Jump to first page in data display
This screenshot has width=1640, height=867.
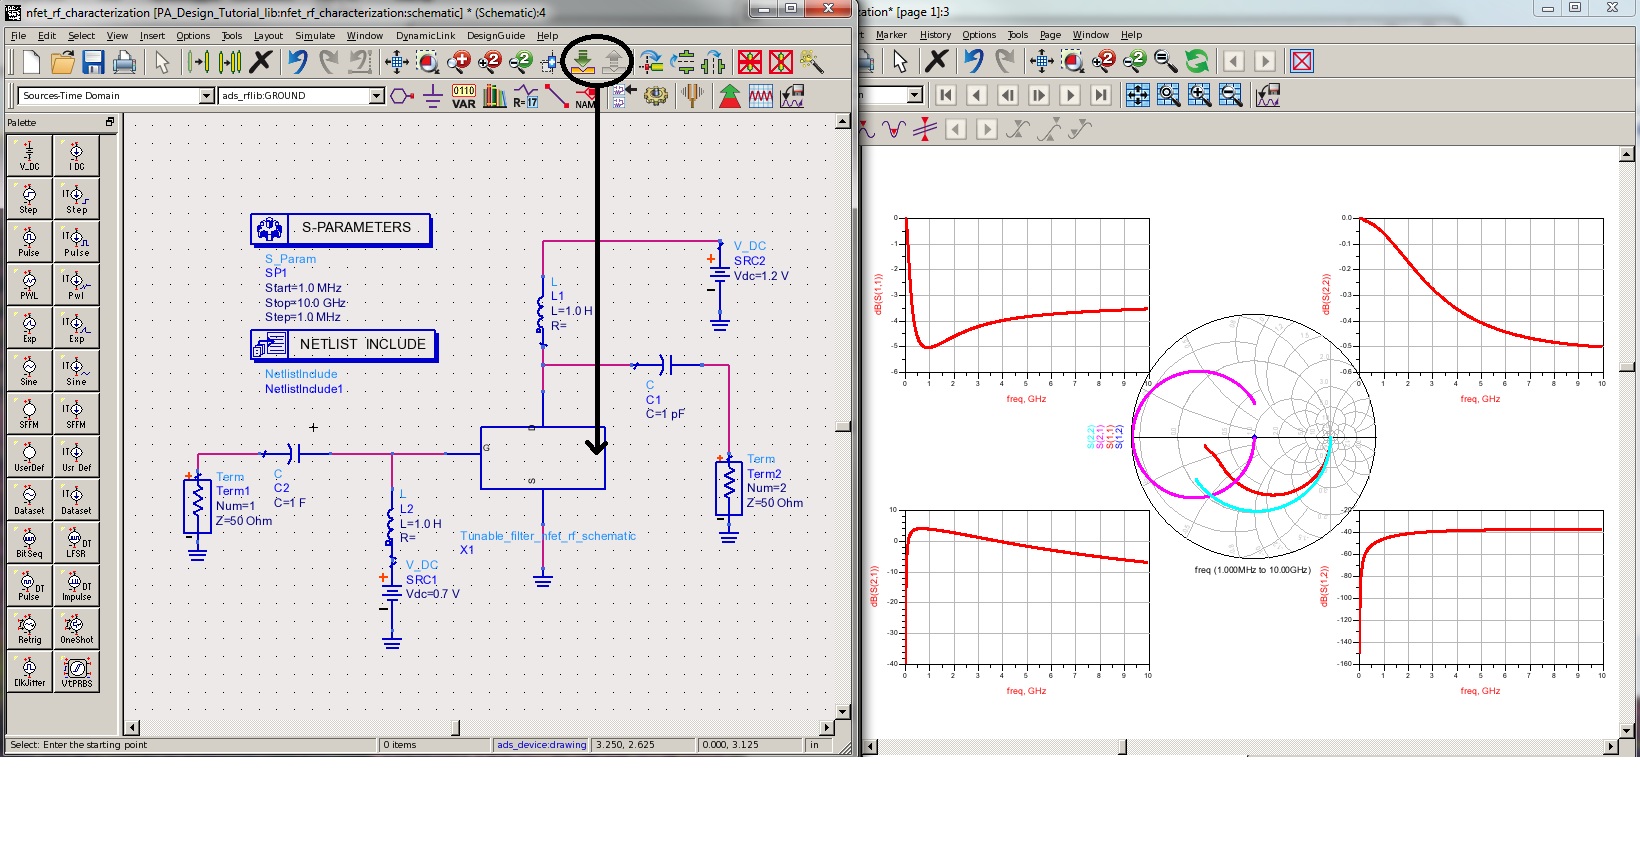tap(945, 96)
